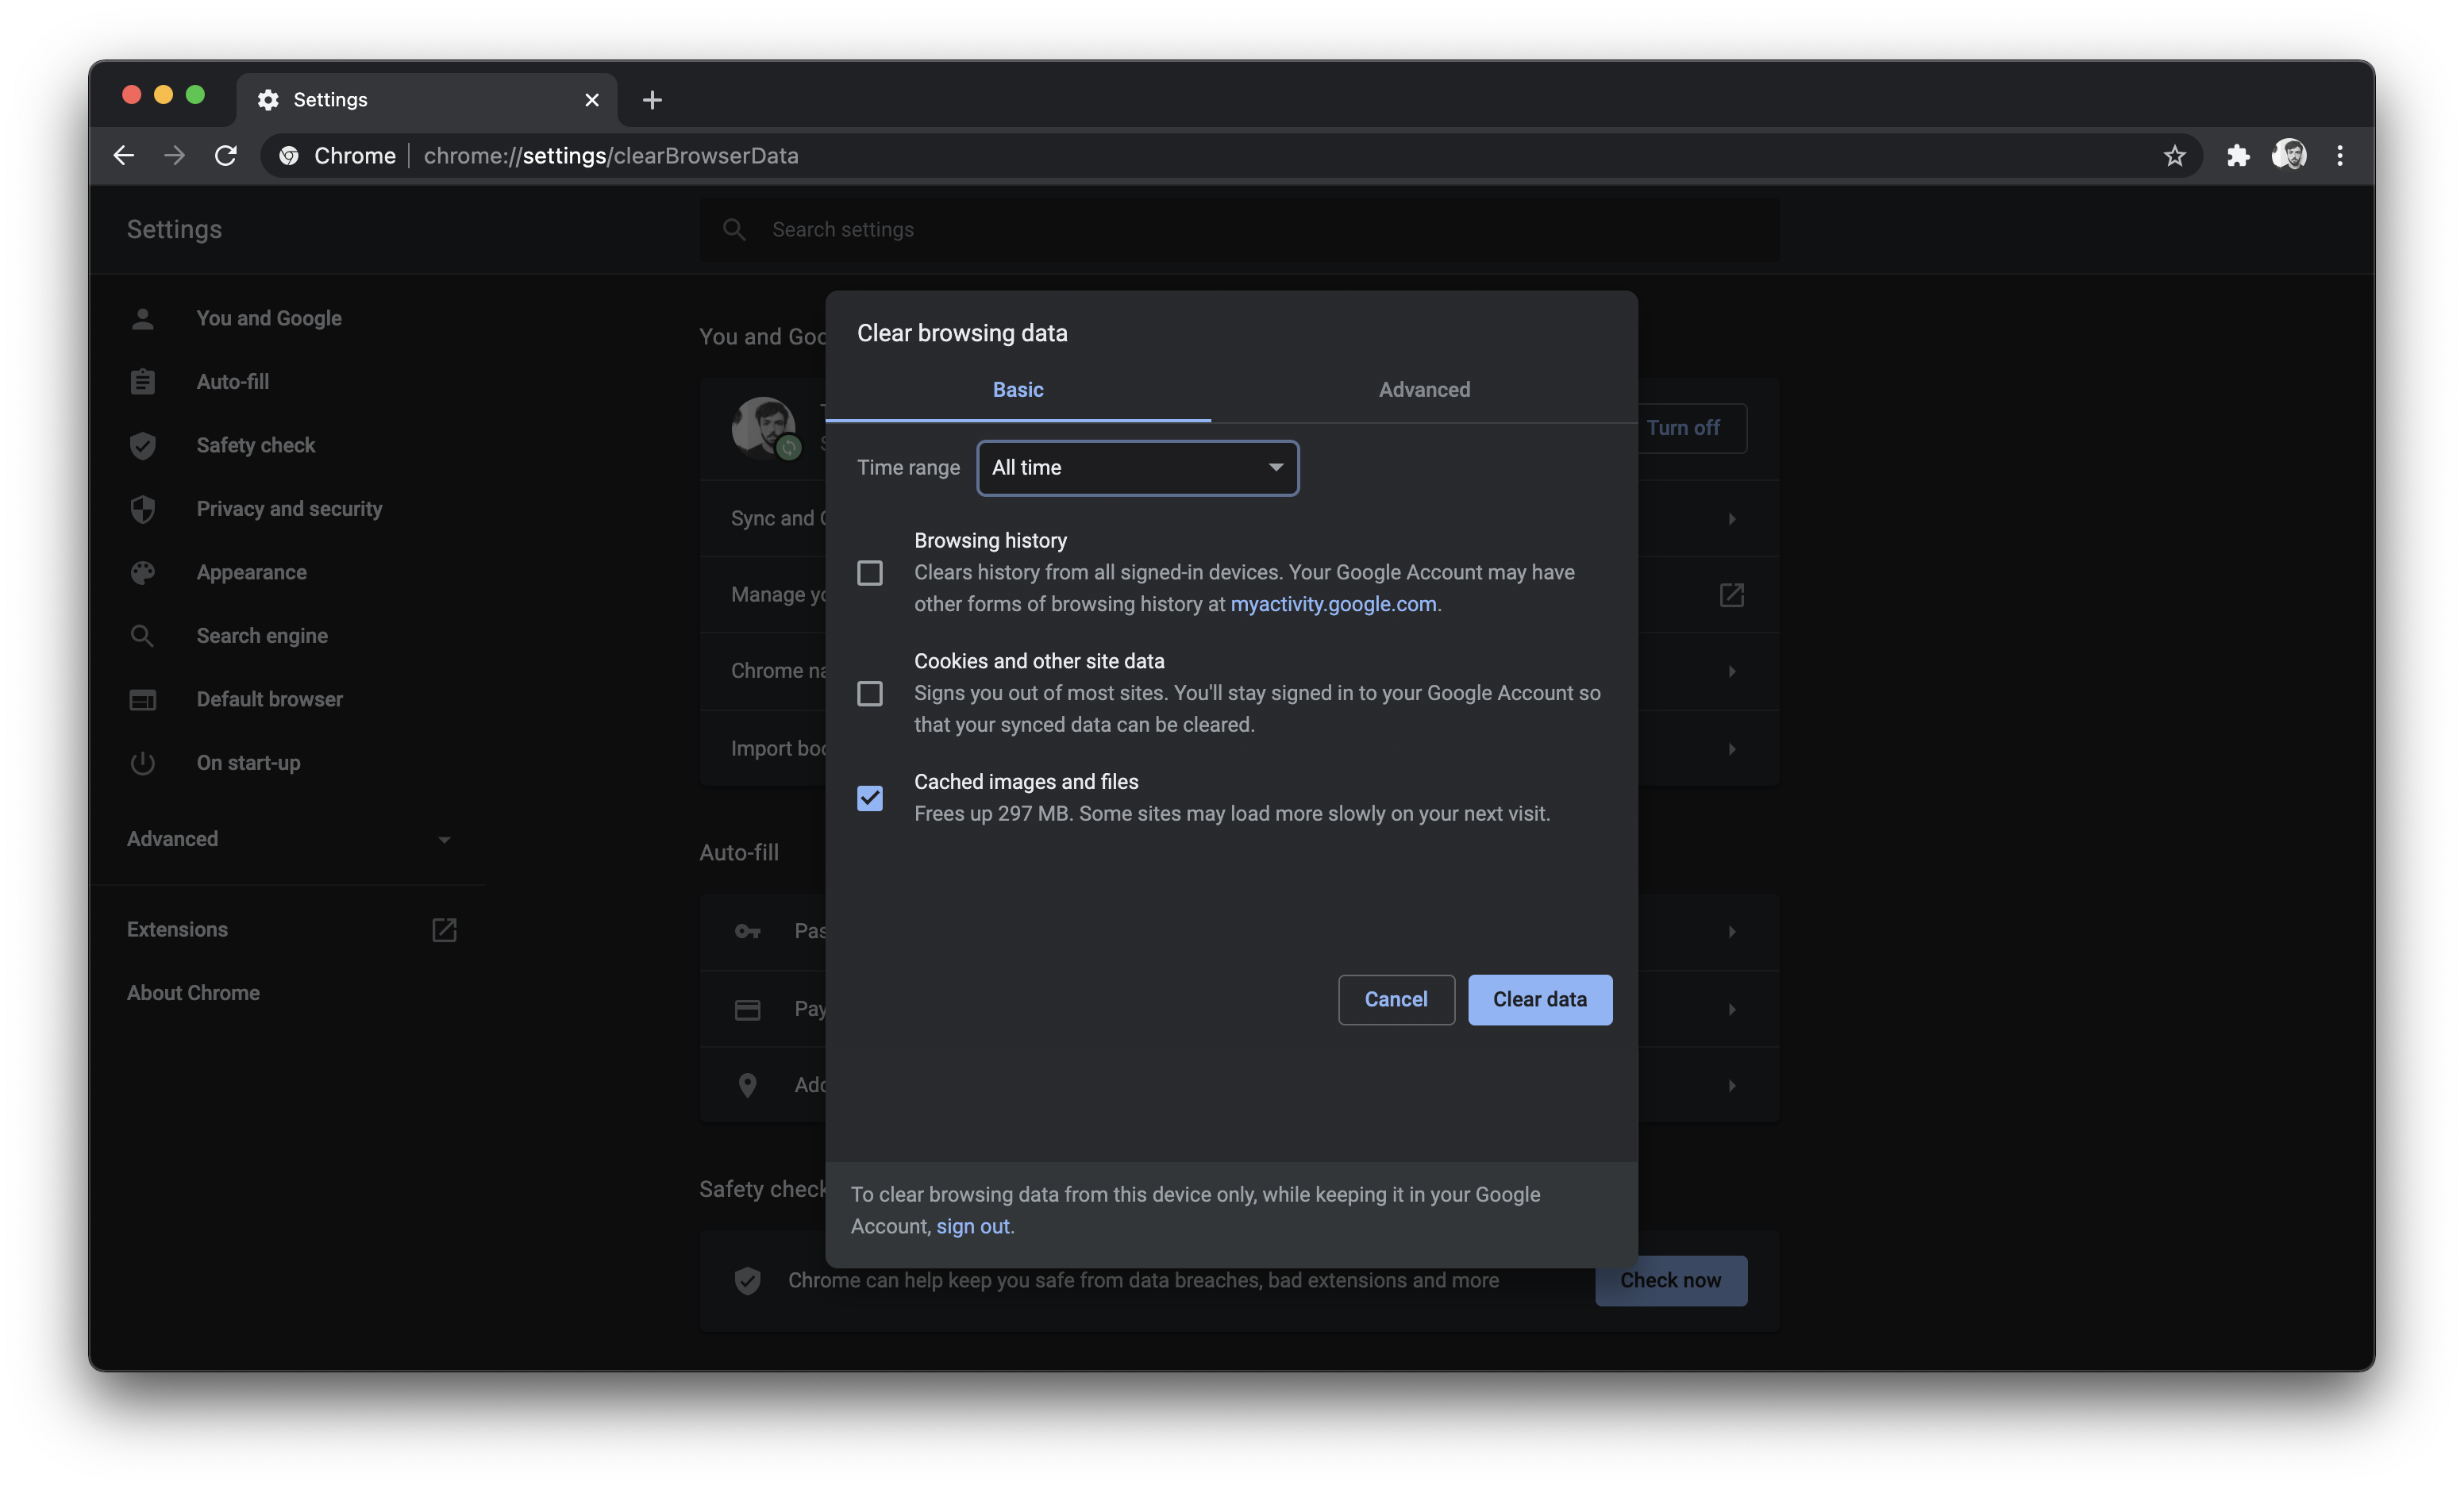2464x1489 pixels.
Task: Open the myactivity.google.com link
Action: click(1332, 604)
